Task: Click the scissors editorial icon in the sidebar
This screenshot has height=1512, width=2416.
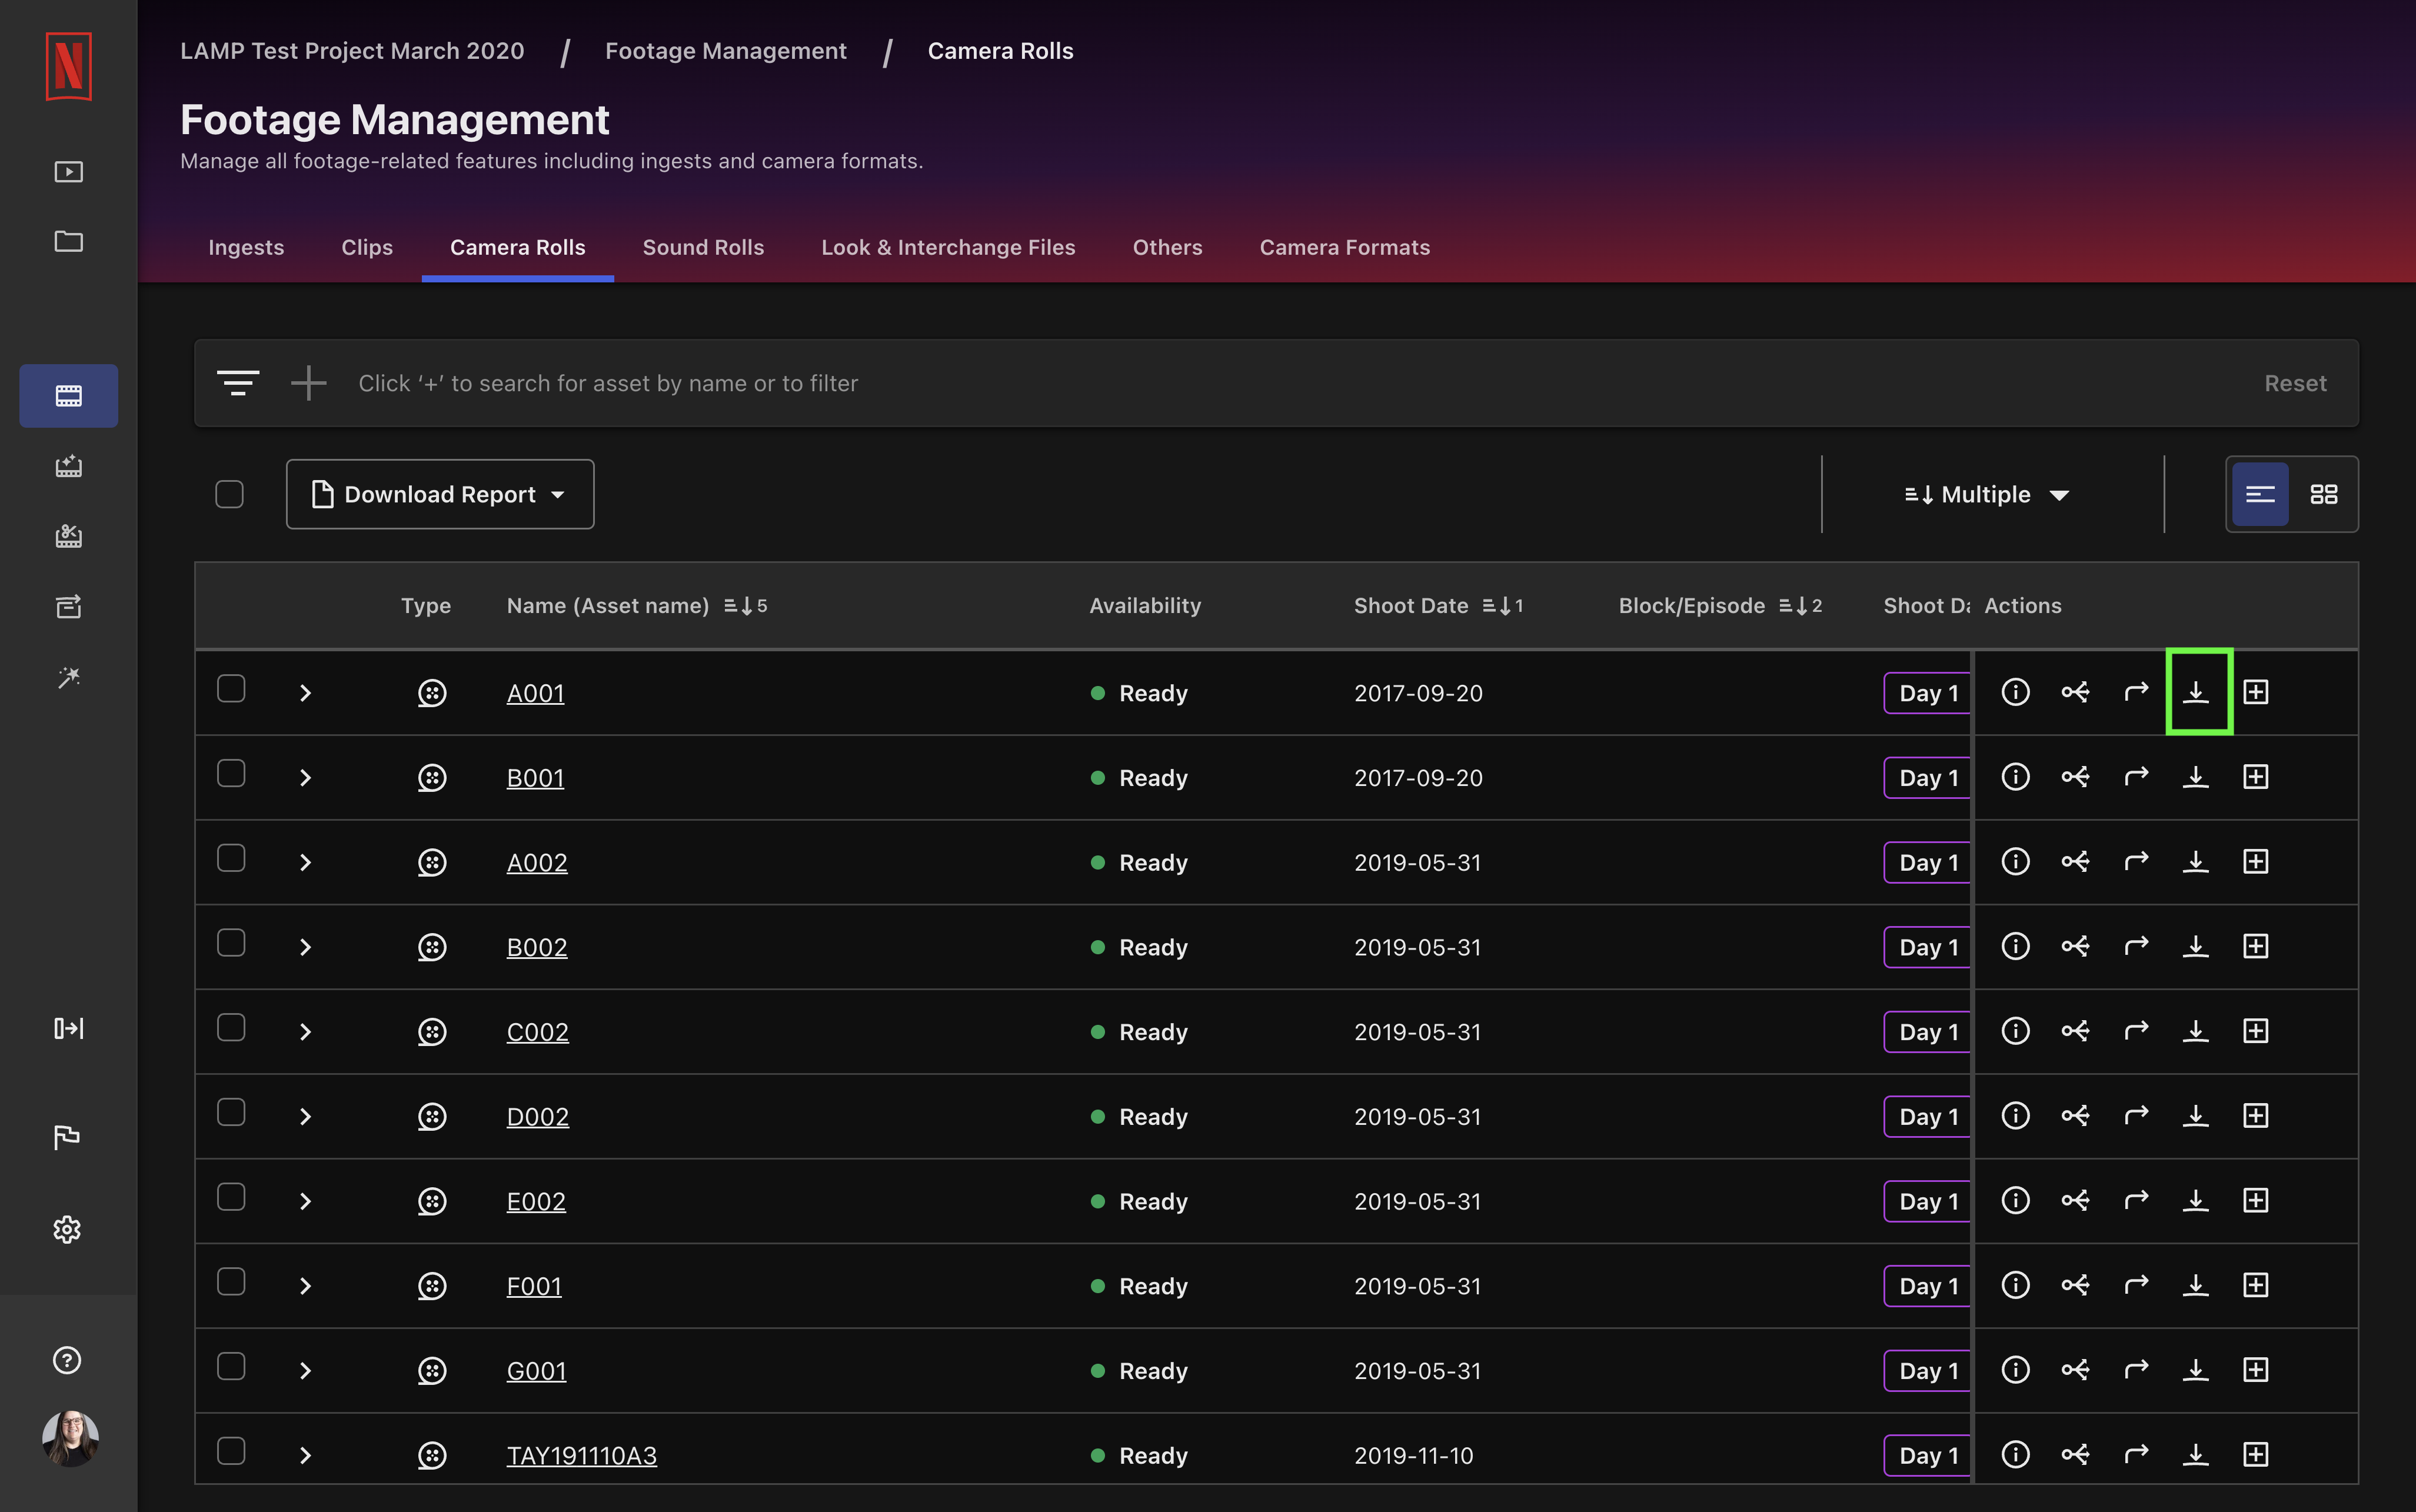Action: point(68,537)
